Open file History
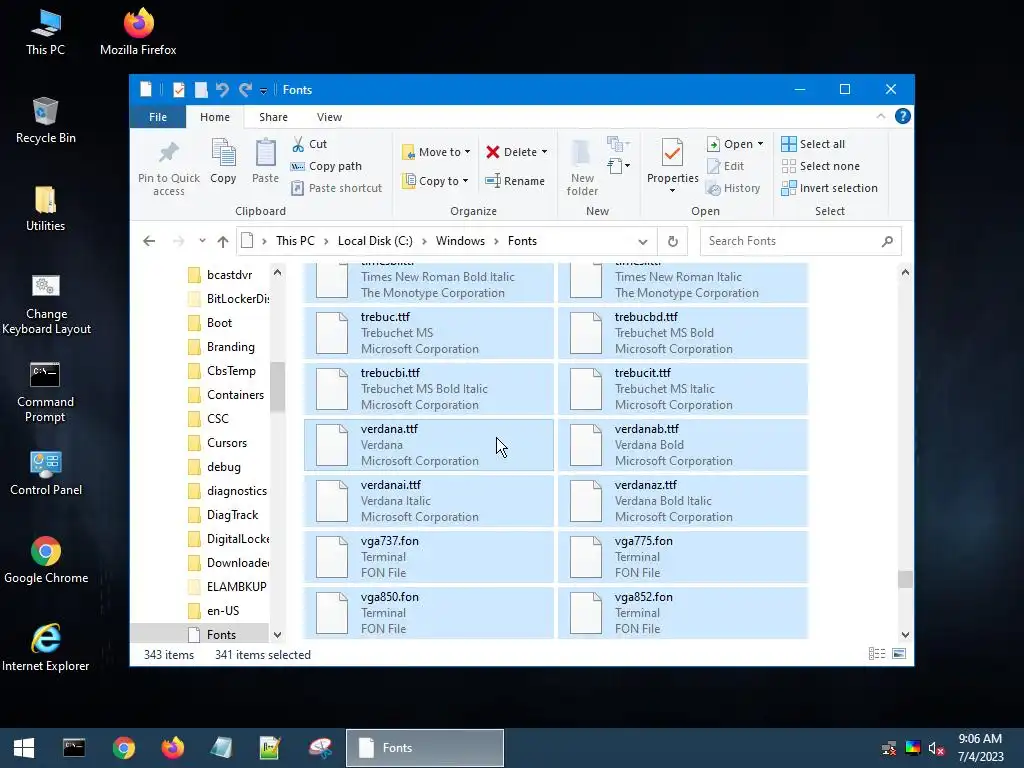The image size is (1024, 768). (x=733, y=188)
